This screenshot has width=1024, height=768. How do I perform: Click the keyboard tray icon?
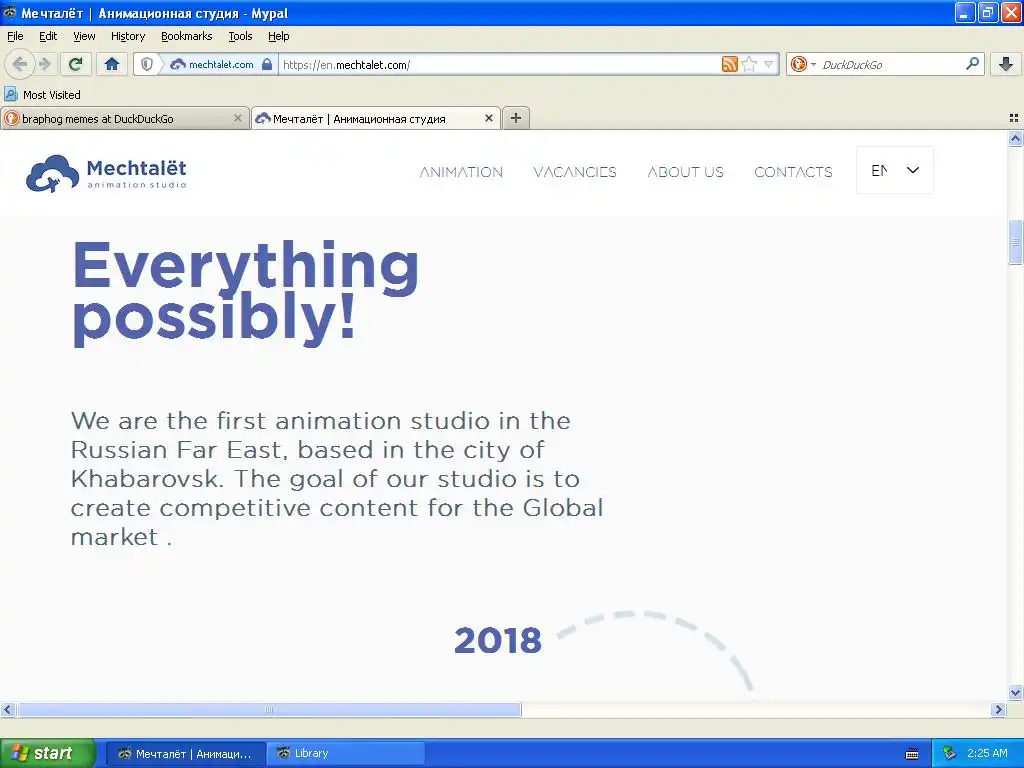[912, 754]
